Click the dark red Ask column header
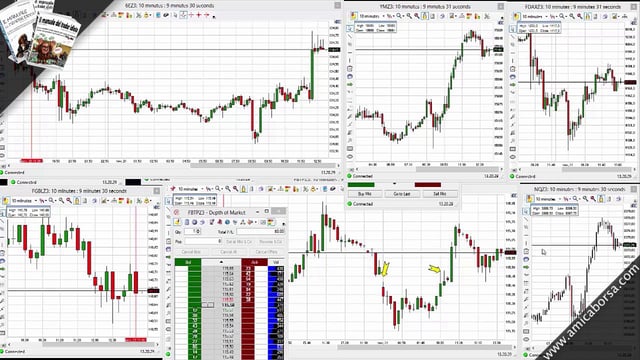This screenshot has height=360, width=640. pyautogui.click(x=254, y=262)
